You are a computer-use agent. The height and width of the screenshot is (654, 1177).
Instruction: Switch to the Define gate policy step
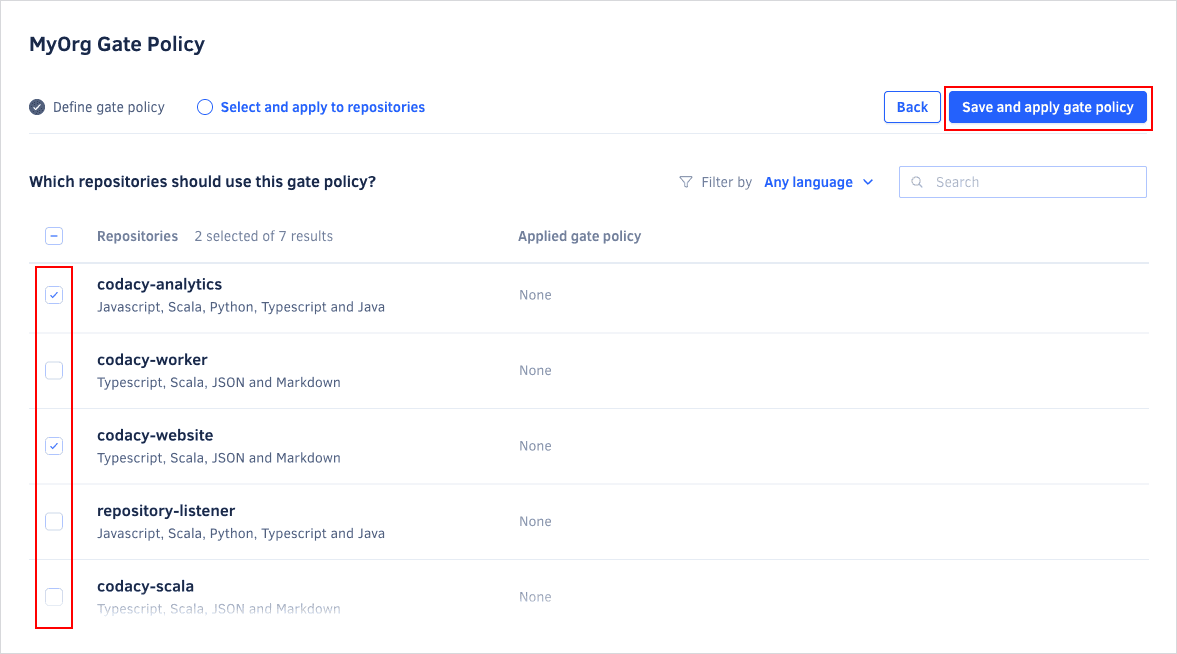pos(105,107)
